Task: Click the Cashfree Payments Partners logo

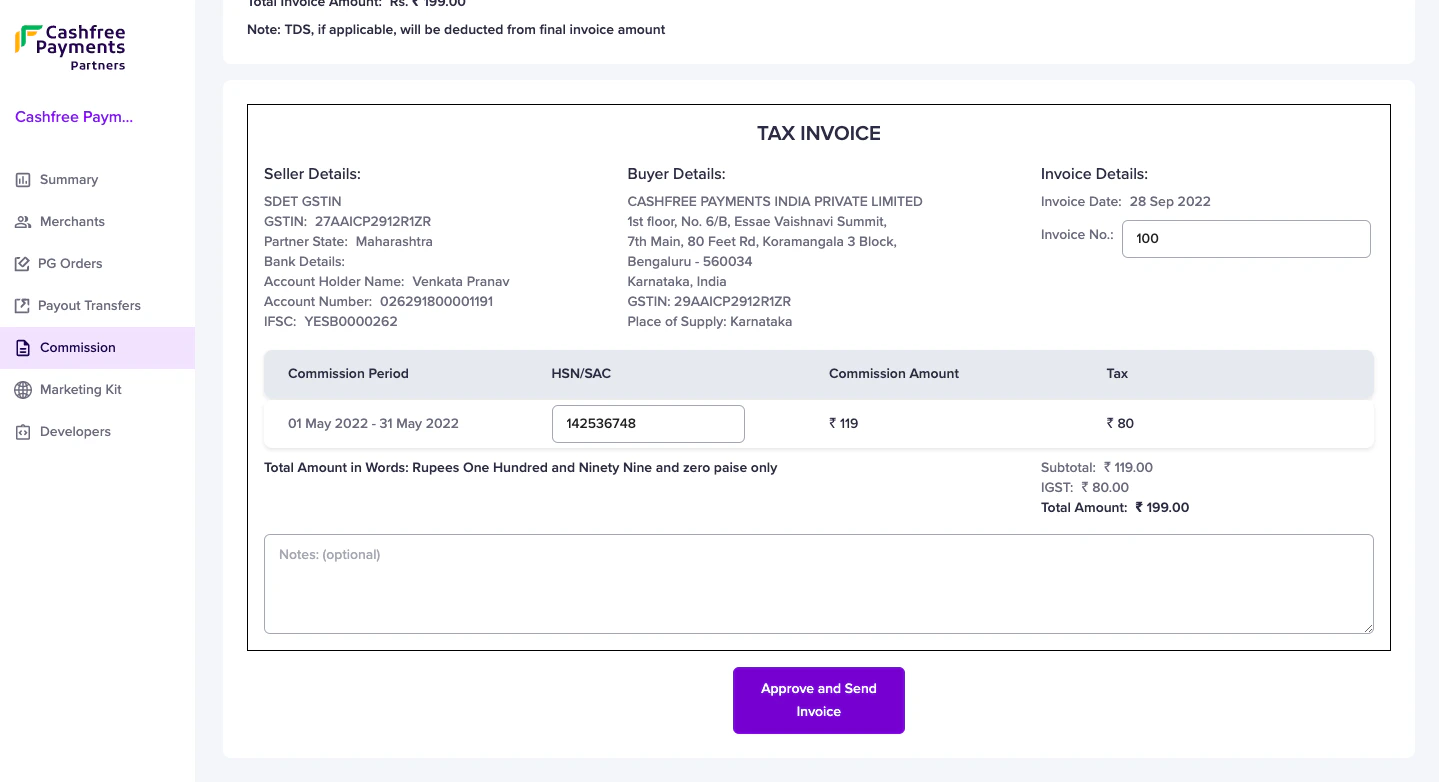Action: (70, 48)
